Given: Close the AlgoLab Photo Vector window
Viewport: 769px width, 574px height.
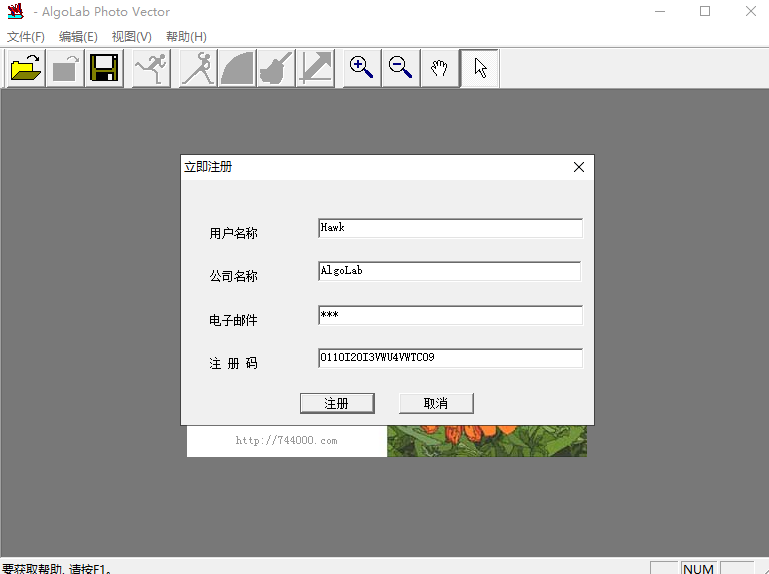Looking at the screenshot, I should (x=750, y=11).
